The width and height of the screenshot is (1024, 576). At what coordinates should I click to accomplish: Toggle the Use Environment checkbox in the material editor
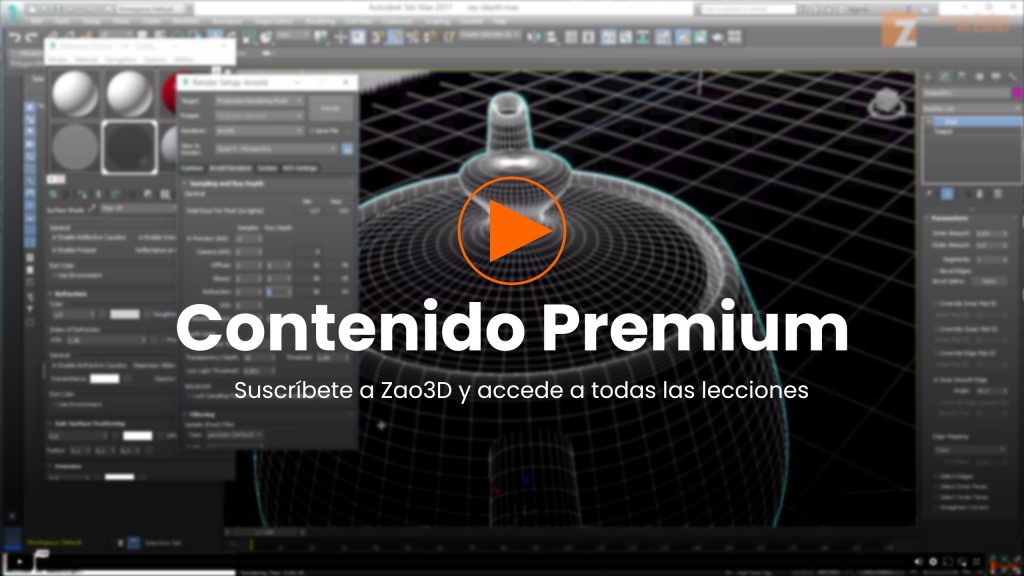click(54, 275)
